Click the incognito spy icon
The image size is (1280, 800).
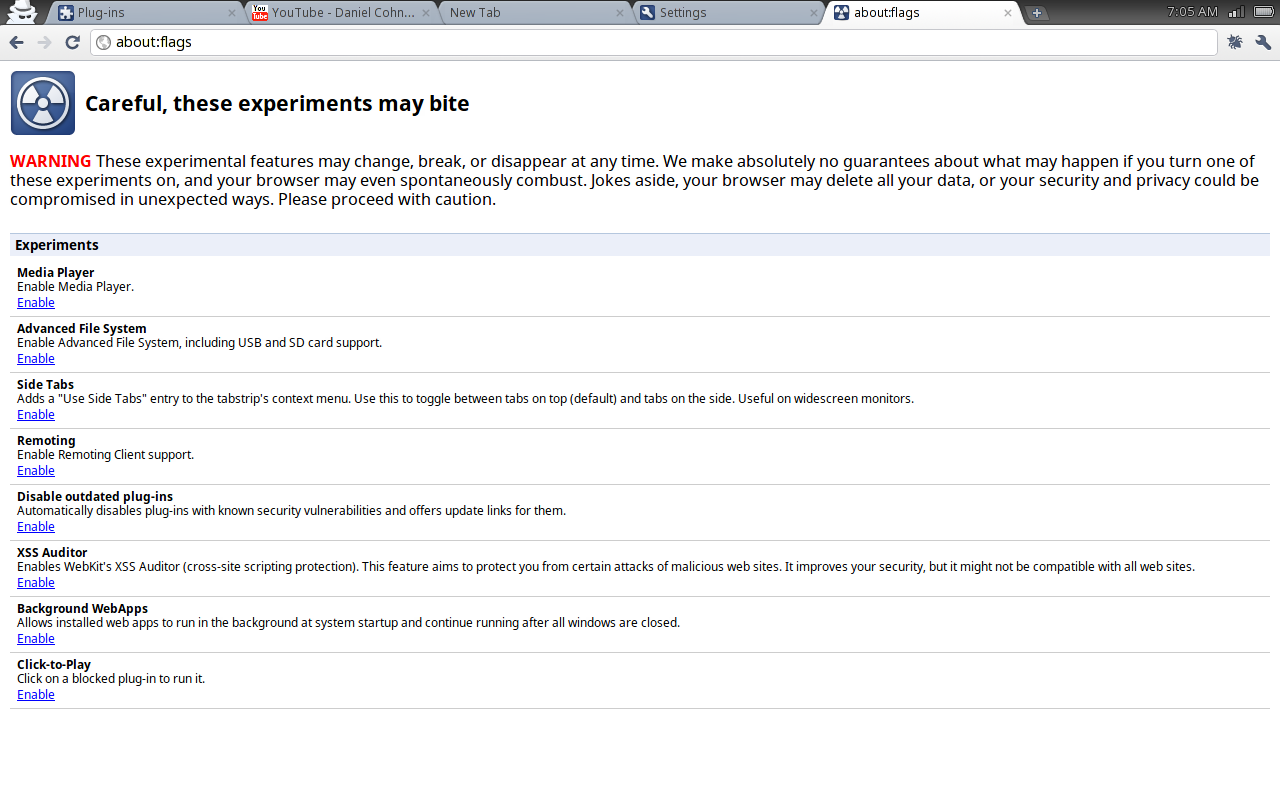click(21, 13)
